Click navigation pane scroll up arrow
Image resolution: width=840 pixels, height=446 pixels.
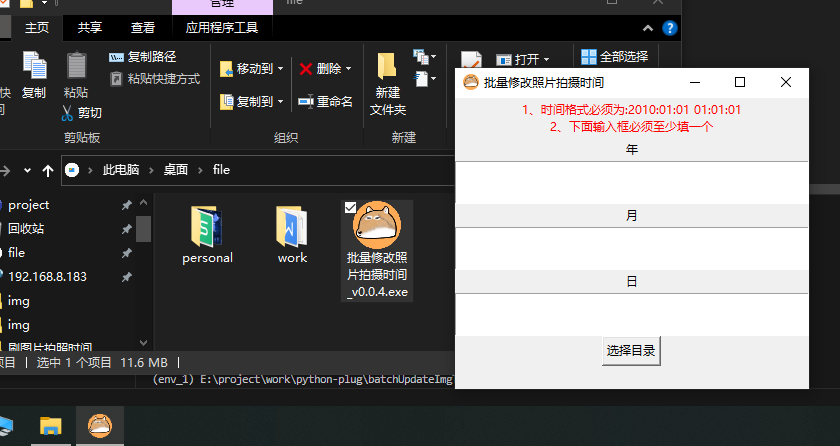click(x=144, y=203)
